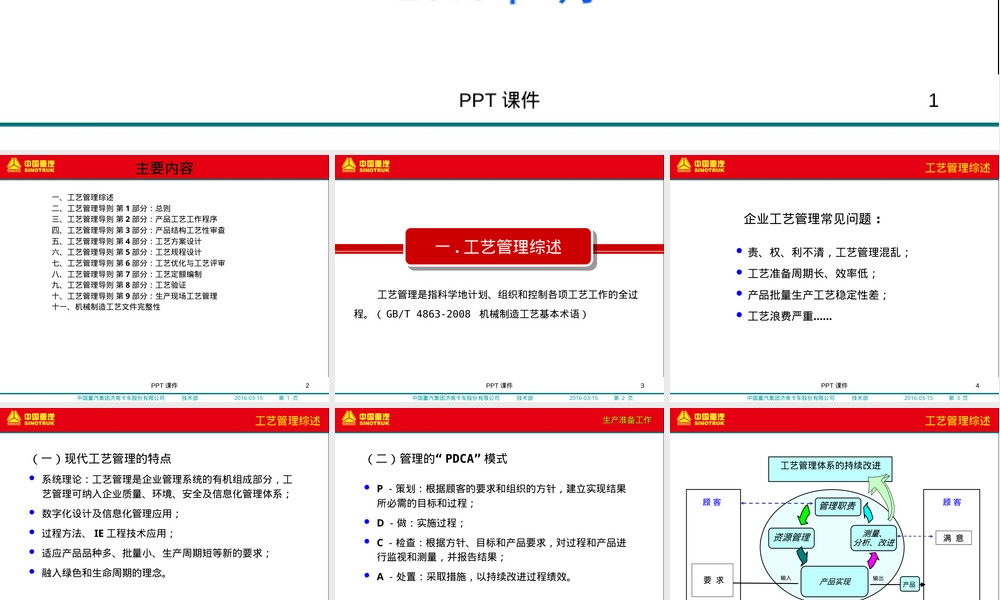Screen dimensions: 1000x600
Task: Select contents line 第6部分:工艺优化与工艺评审
Action: coord(138,263)
